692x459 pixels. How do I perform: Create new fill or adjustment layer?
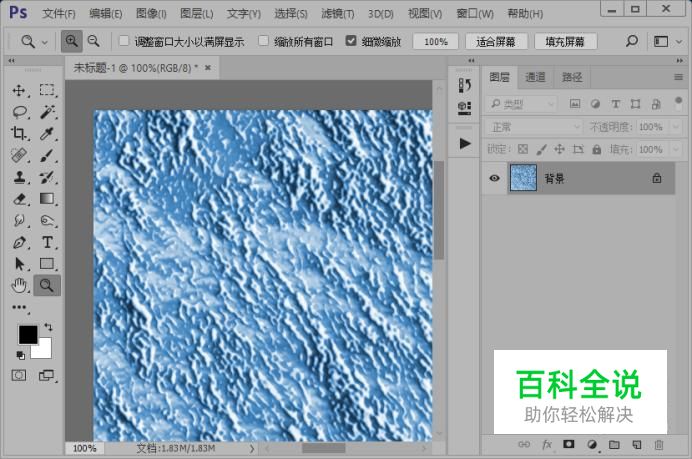[592, 444]
